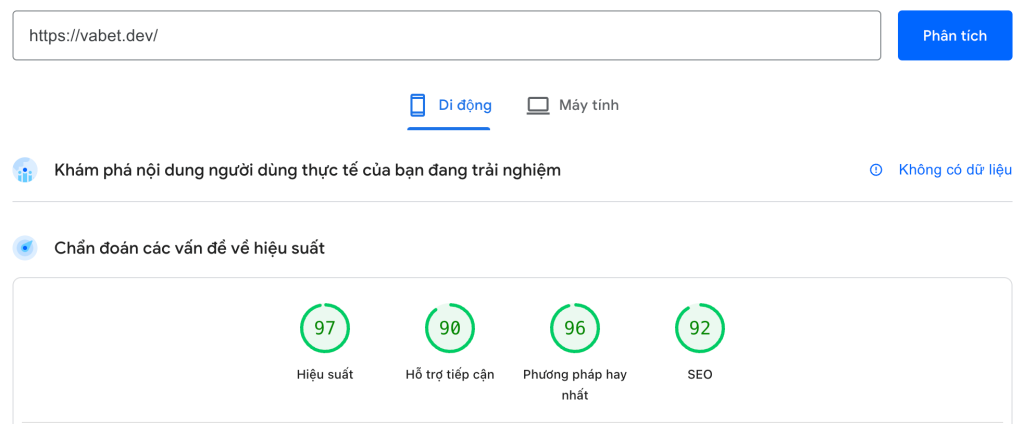Switch to the Di động tab

pyautogui.click(x=449, y=105)
